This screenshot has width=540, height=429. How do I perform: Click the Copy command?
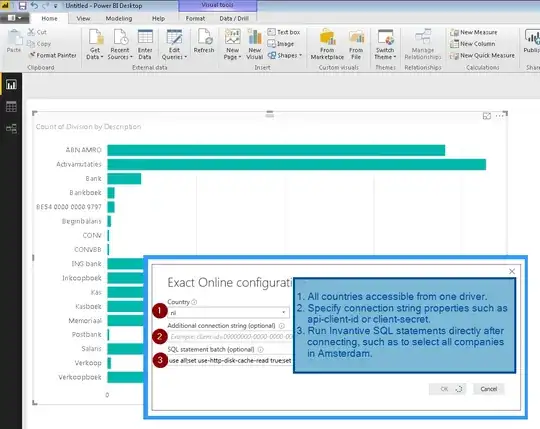39,44
